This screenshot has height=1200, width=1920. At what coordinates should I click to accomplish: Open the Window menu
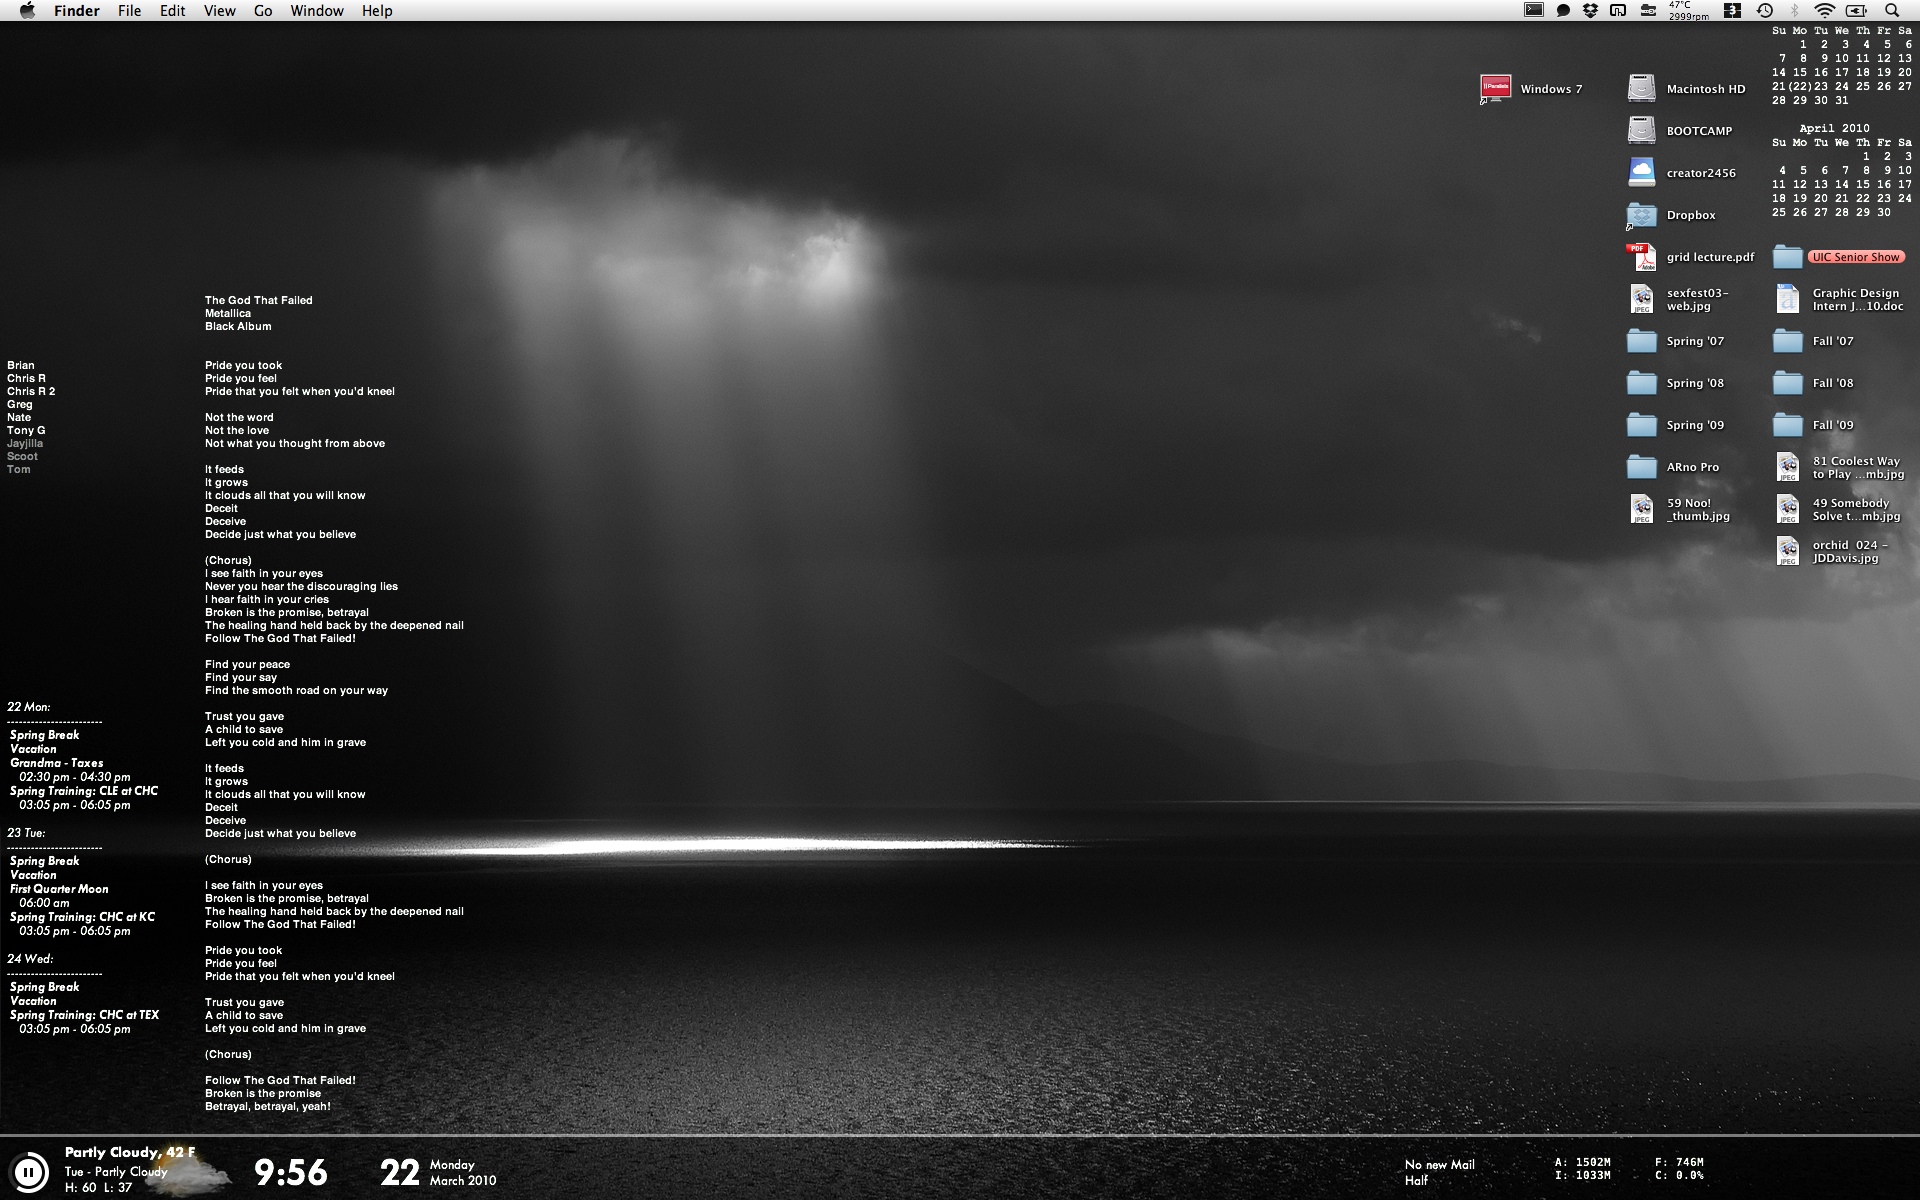(x=316, y=11)
